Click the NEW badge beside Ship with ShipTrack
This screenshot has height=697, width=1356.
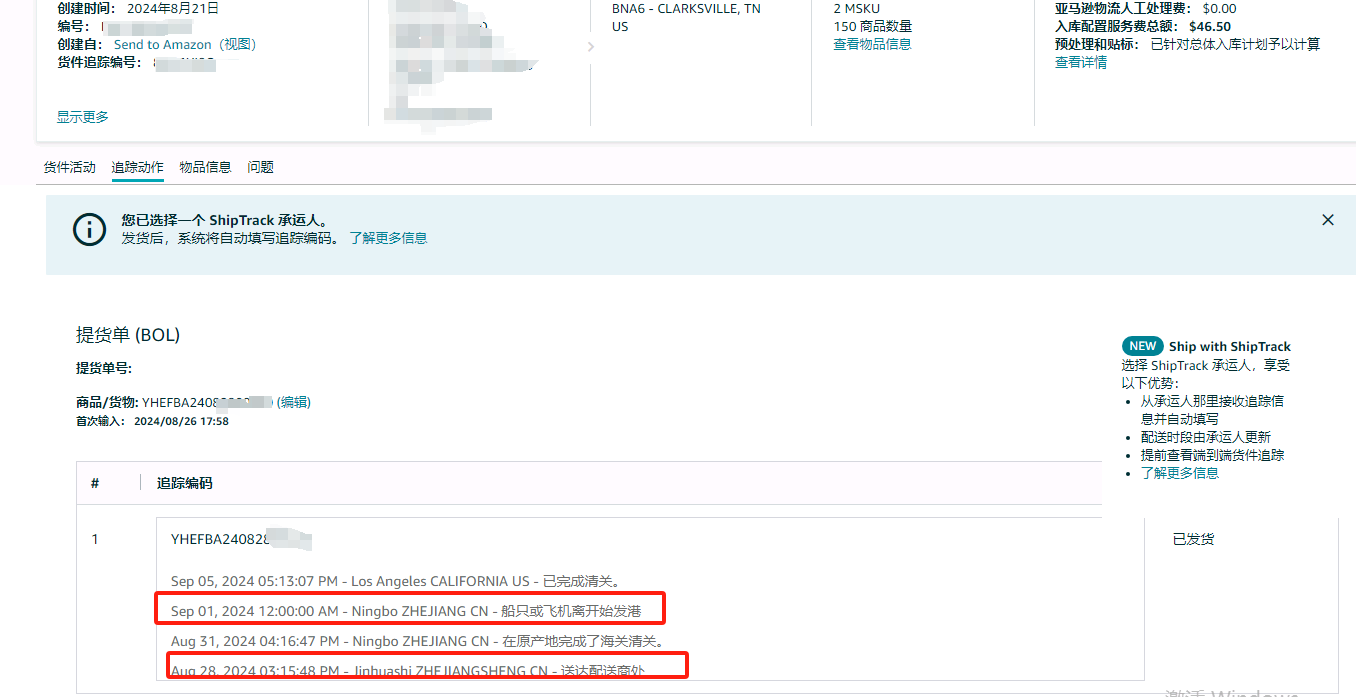(x=1142, y=346)
